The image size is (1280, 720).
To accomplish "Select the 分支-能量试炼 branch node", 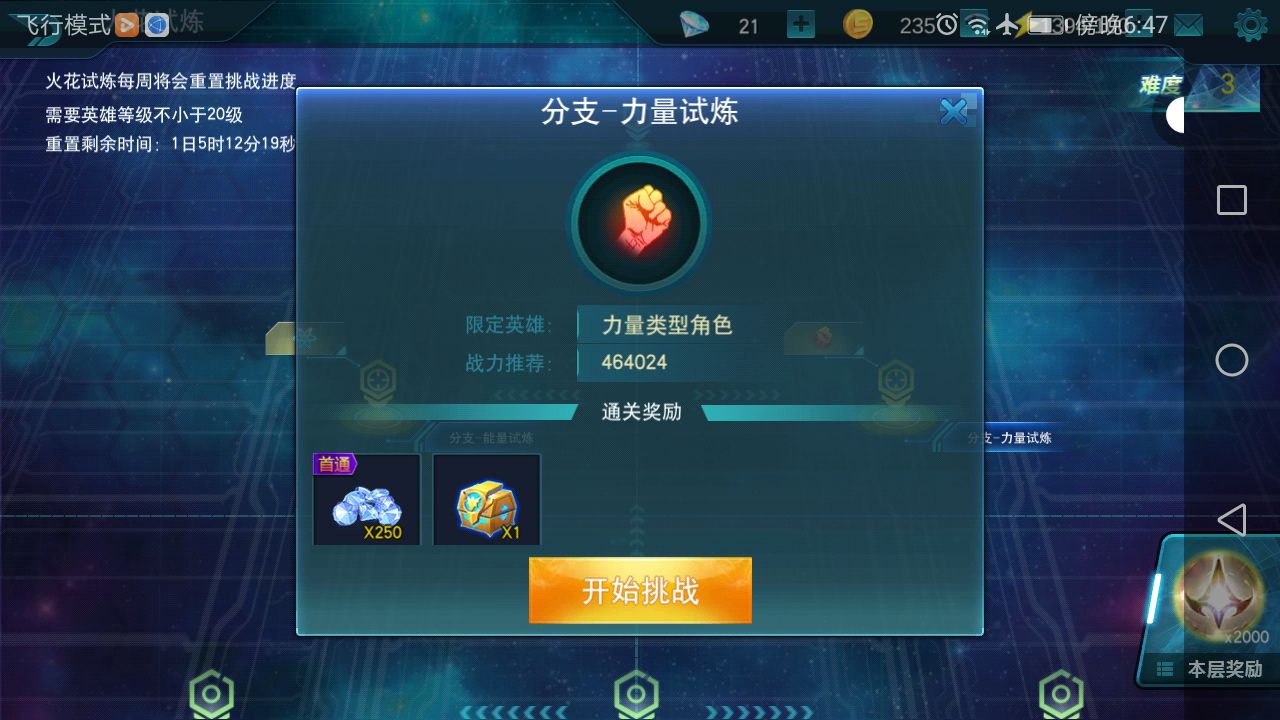I will pyautogui.click(x=491, y=438).
